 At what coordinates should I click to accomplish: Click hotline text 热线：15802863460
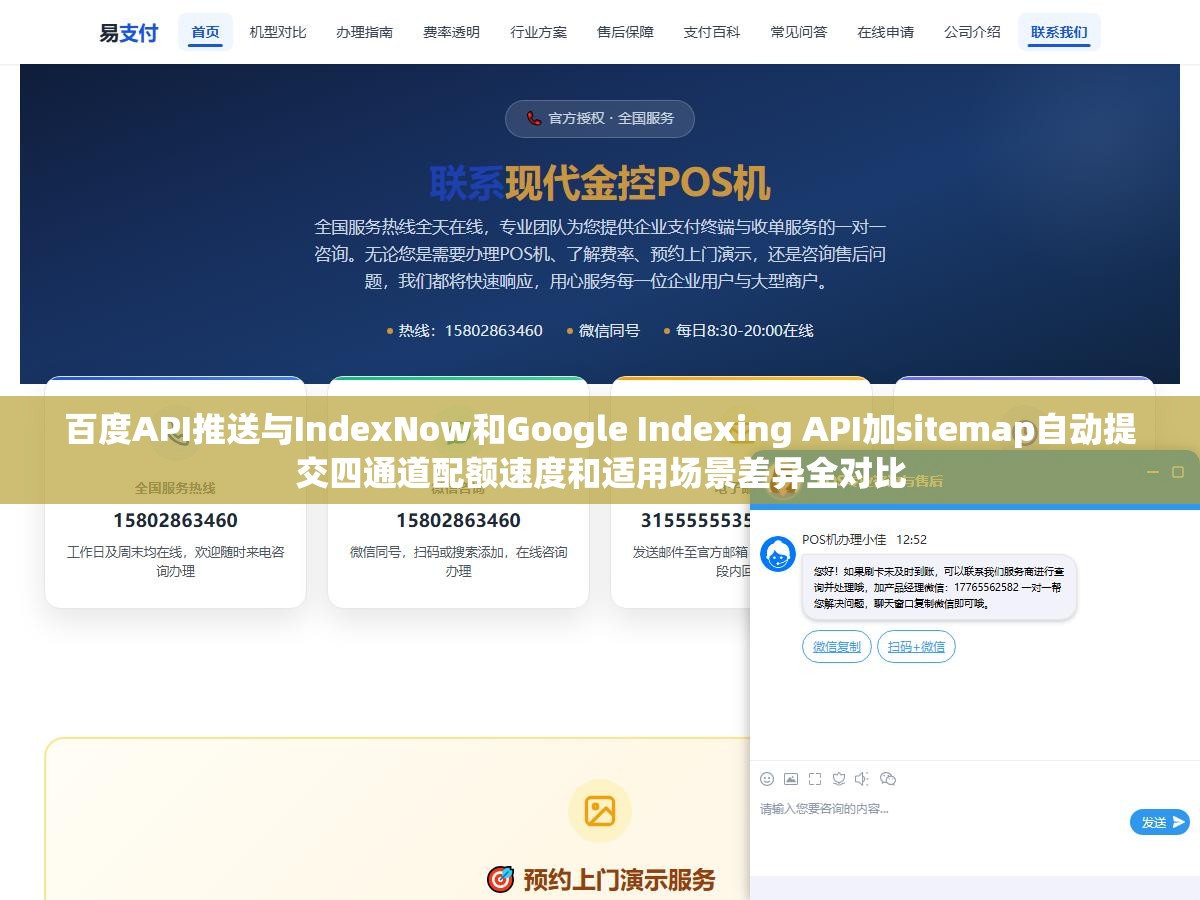(470, 330)
